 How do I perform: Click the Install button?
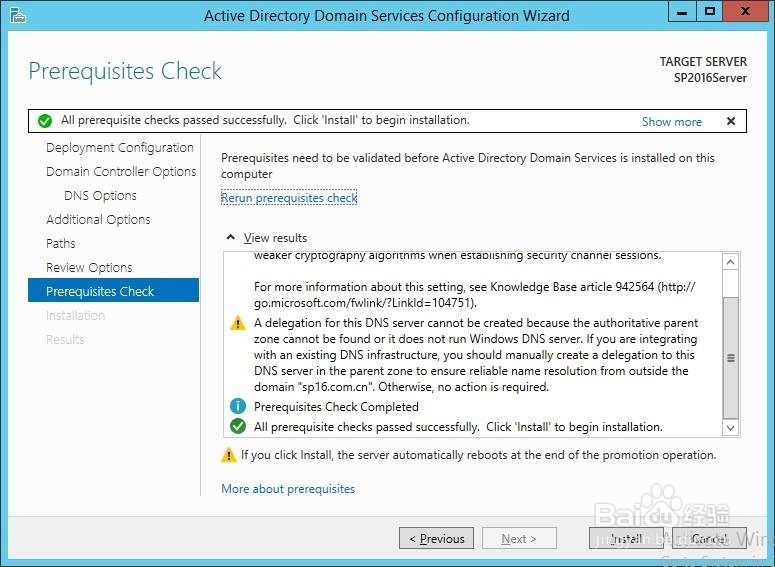click(x=626, y=538)
